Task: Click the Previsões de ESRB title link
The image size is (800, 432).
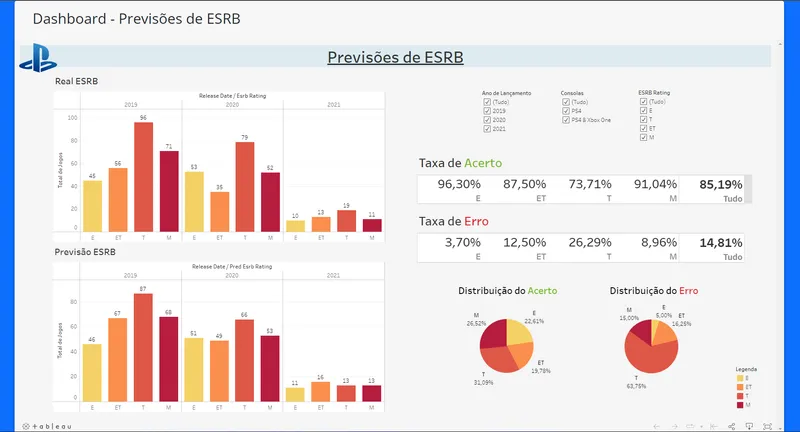Action: [395, 57]
